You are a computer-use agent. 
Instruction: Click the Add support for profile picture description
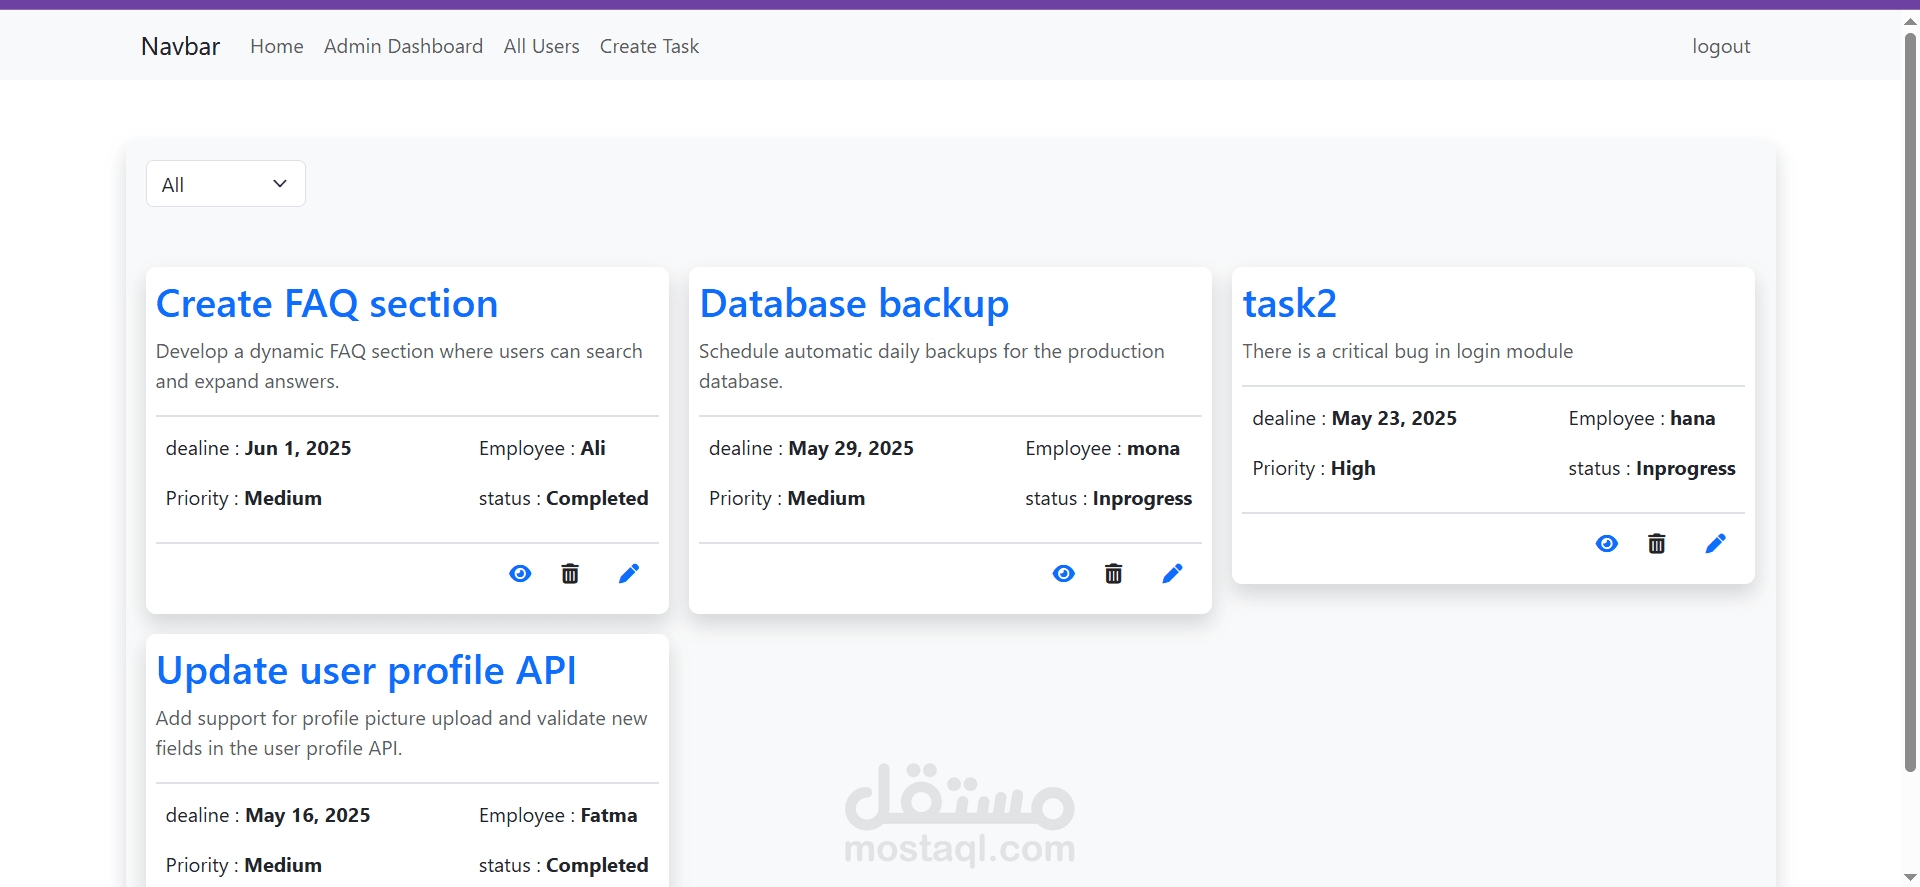point(401,733)
